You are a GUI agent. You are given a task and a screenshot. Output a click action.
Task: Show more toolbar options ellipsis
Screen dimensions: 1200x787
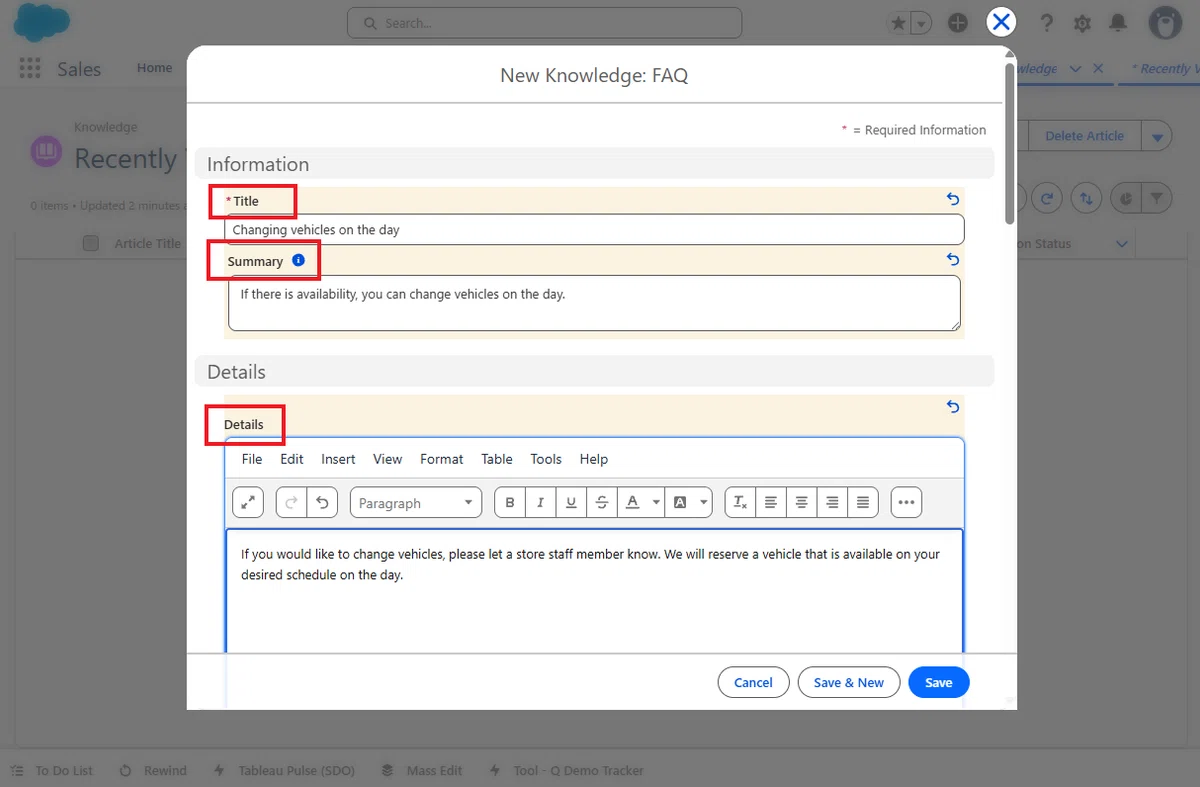(907, 502)
